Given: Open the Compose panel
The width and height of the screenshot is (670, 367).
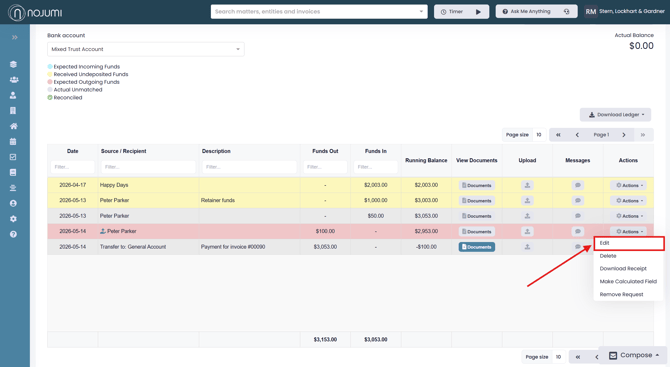Looking at the screenshot, I should coord(634,355).
